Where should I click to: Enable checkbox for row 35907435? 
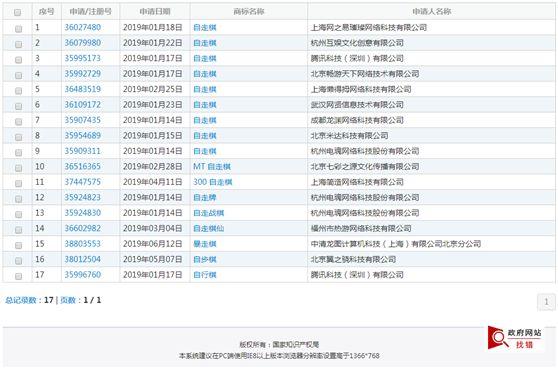(19, 122)
